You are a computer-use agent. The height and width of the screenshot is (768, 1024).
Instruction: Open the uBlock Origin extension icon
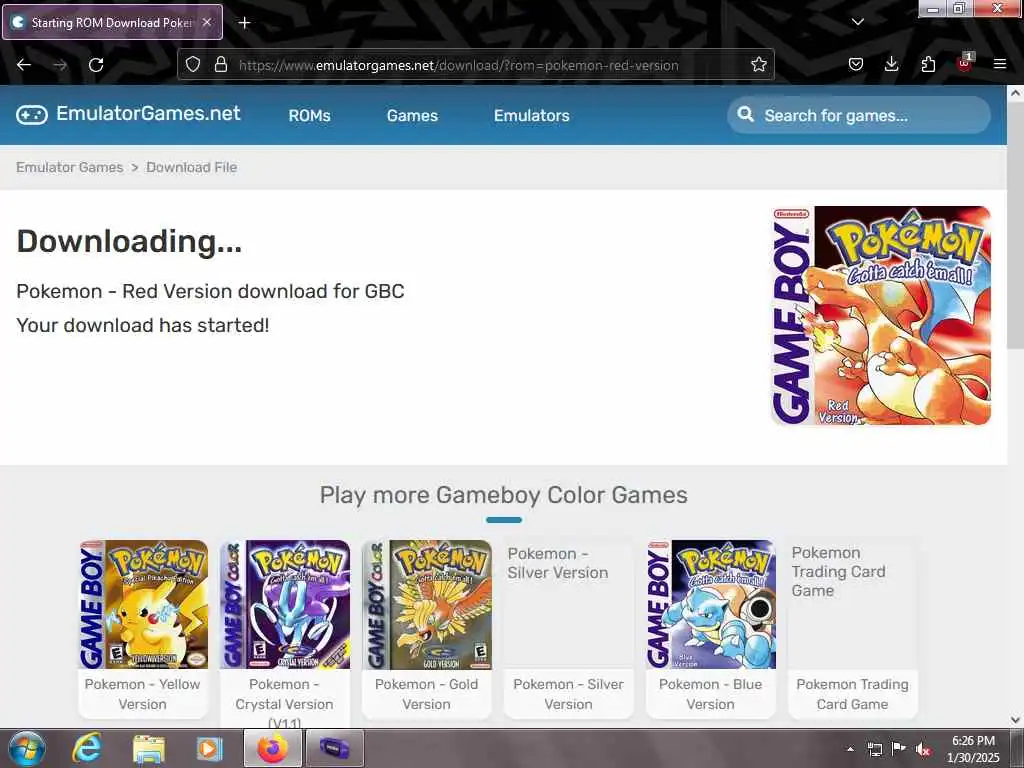[x=965, y=63]
